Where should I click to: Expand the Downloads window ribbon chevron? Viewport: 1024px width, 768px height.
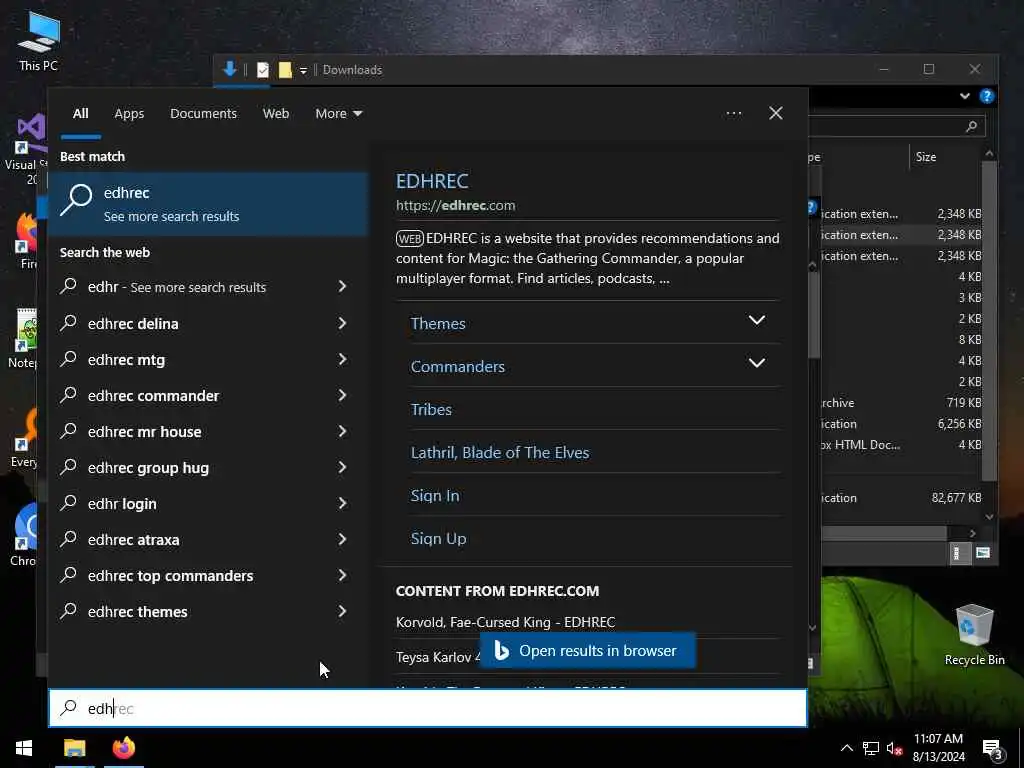click(x=965, y=96)
